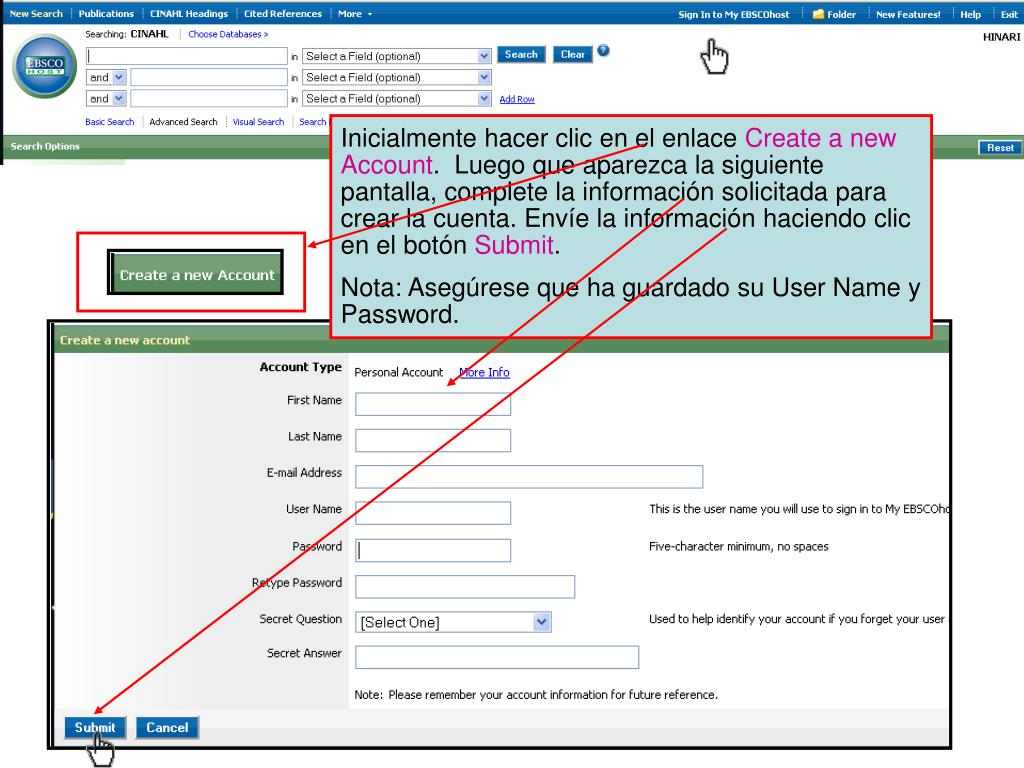1024x768 pixels.
Task: Open Publications menu item
Action: pos(106,14)
